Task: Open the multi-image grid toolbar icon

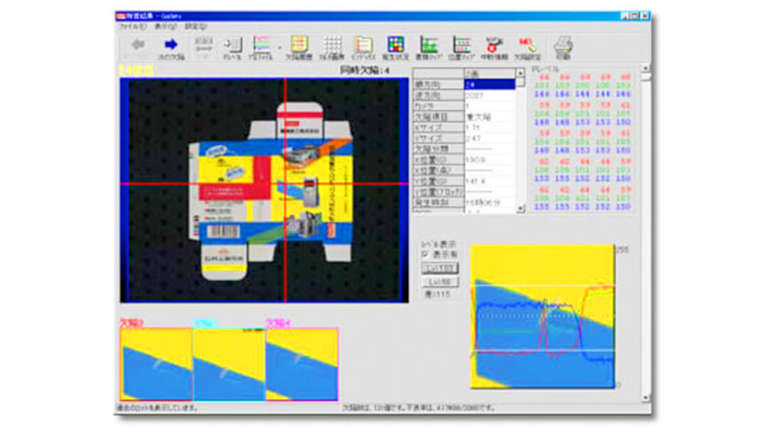Action: click(332, 48)
